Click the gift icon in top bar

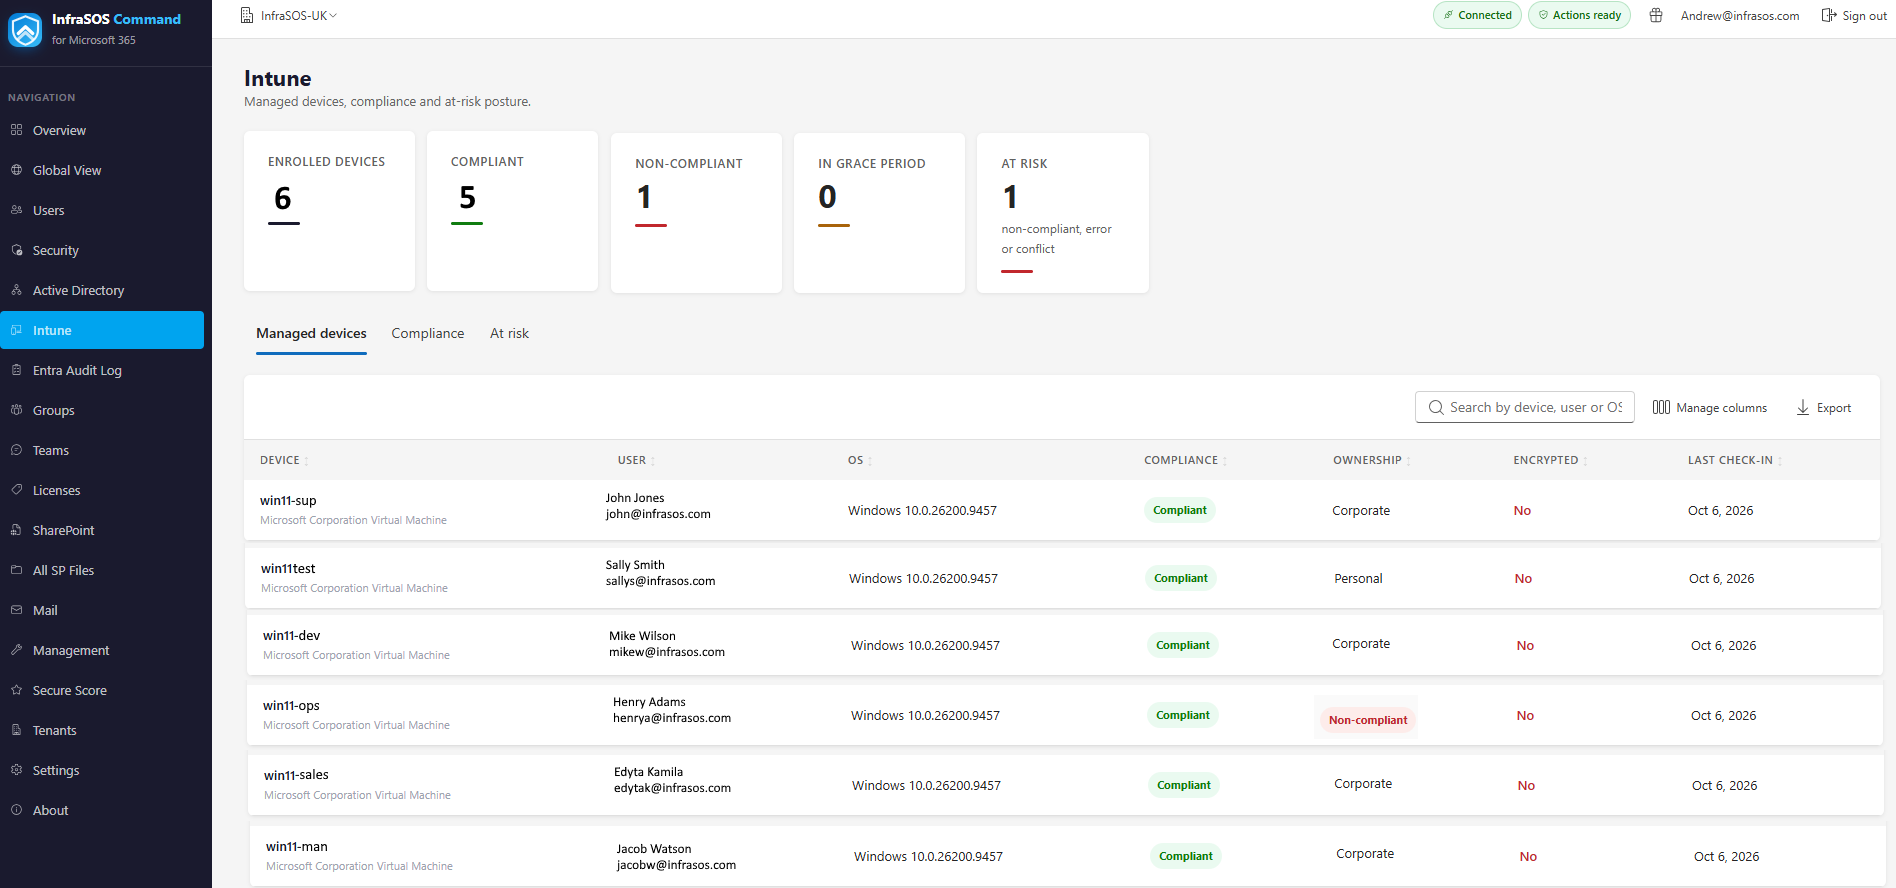coord(1656,15)
